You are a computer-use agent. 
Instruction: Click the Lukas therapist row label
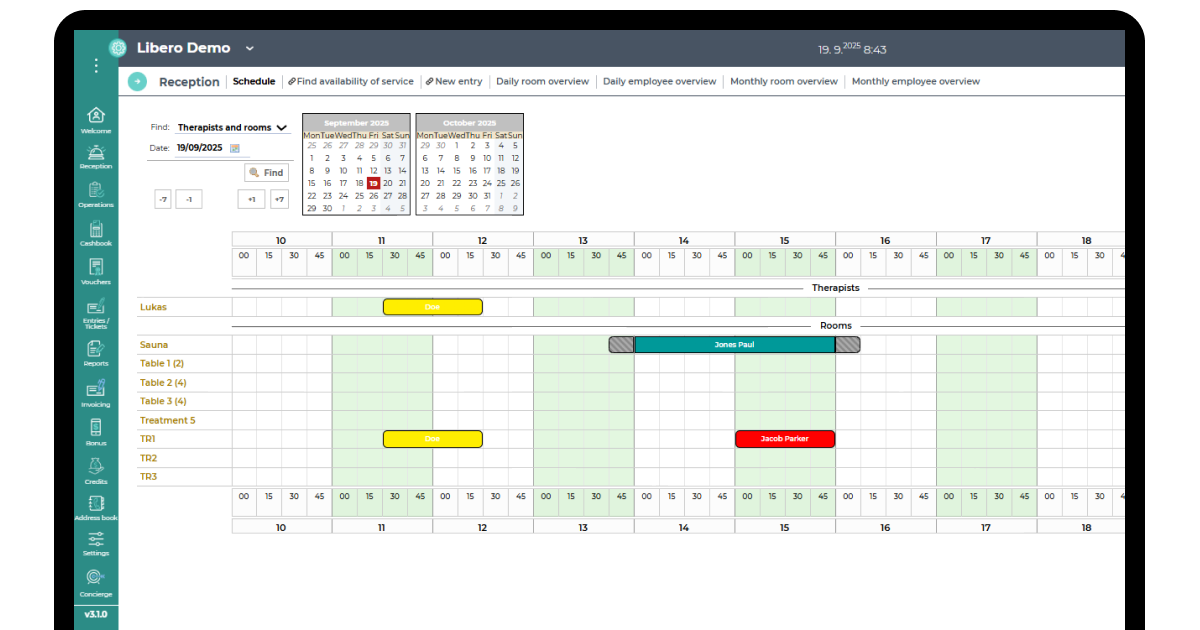[153, 307]
